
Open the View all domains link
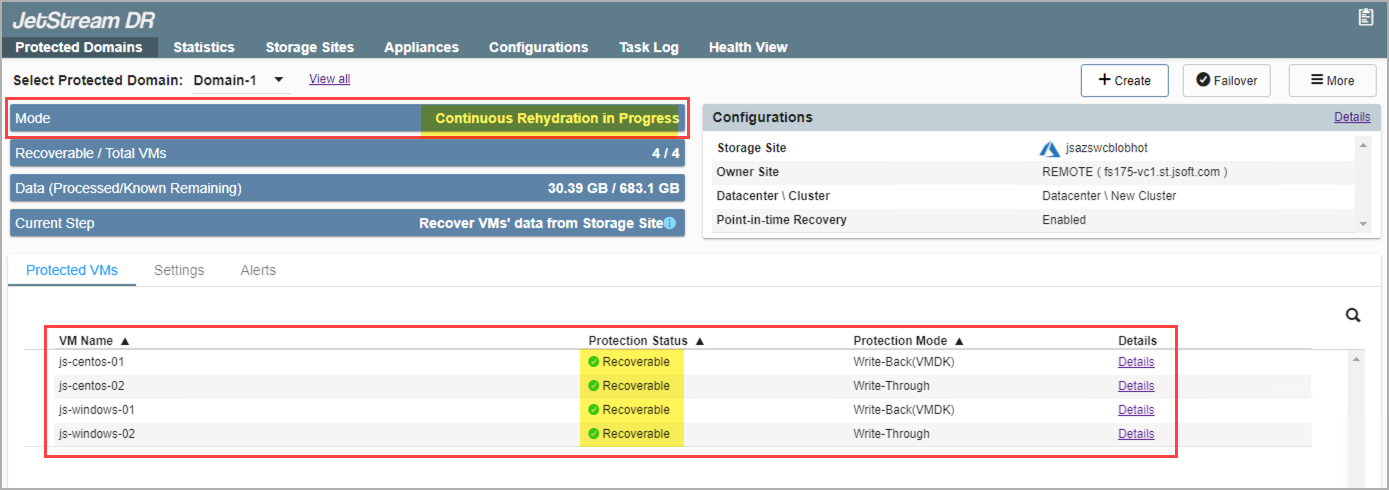(329, 79)
